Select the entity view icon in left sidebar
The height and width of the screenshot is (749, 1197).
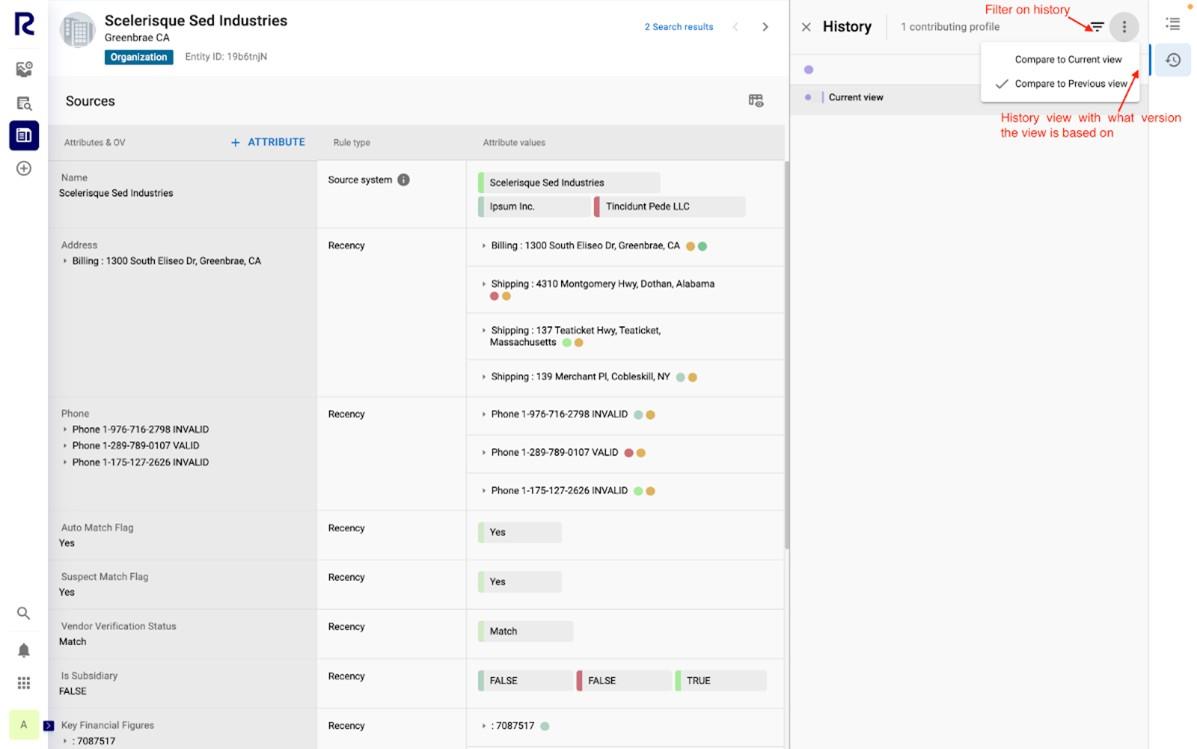pyautogui.click(x=23, y=135)
